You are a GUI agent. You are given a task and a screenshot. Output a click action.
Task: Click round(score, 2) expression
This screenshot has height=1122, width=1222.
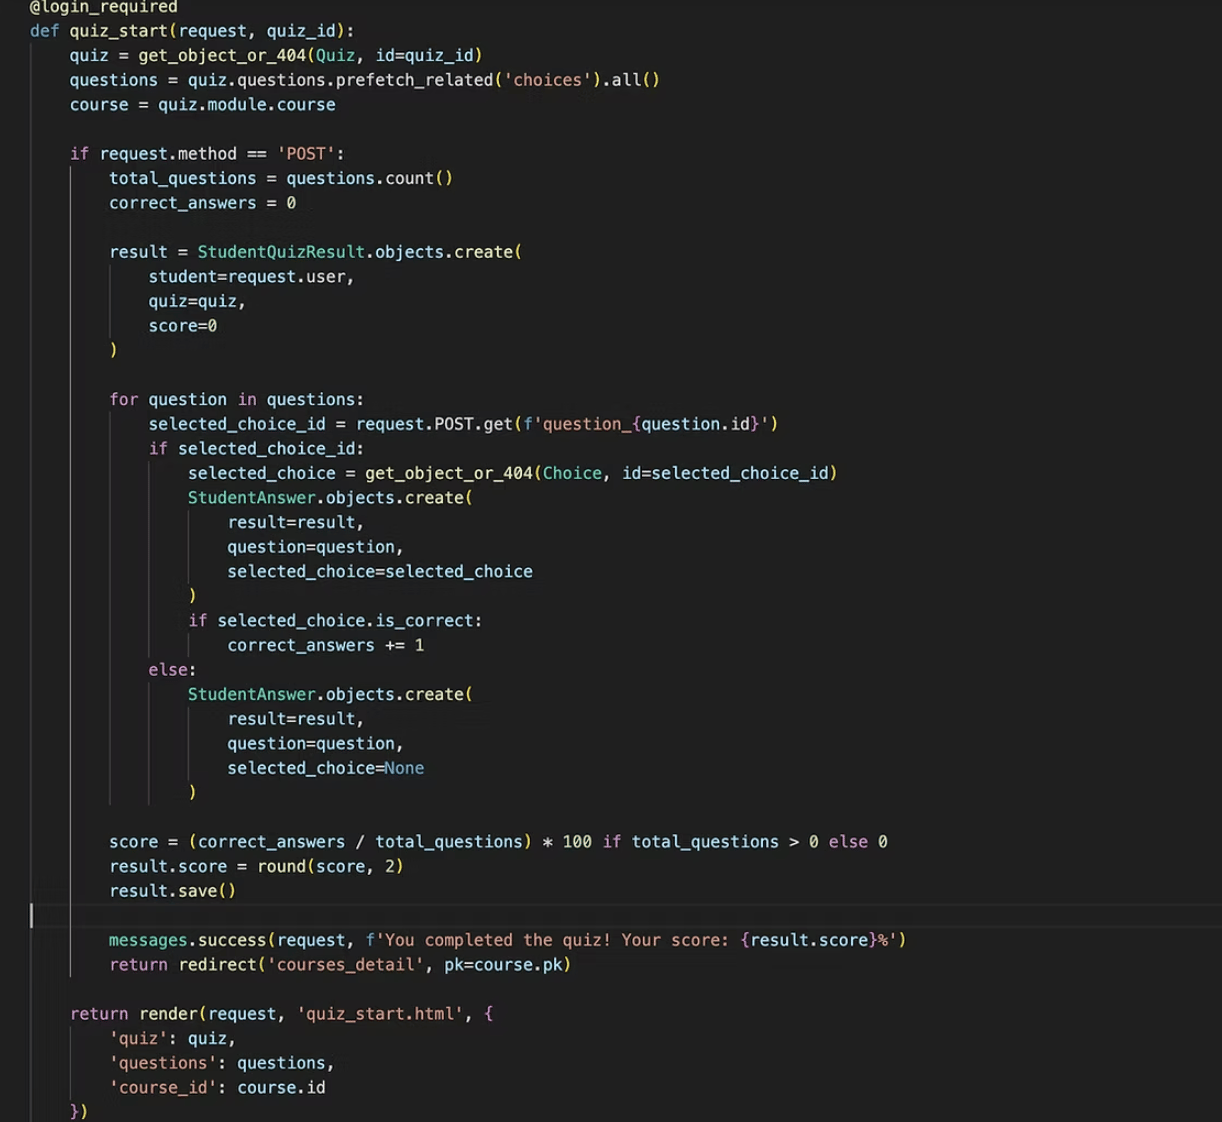pos(330,867)
